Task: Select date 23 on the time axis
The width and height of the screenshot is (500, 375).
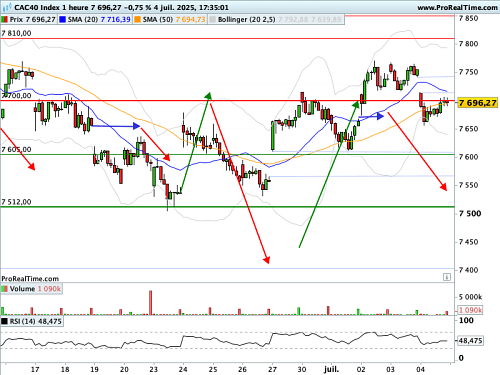Action: [154, 369]
